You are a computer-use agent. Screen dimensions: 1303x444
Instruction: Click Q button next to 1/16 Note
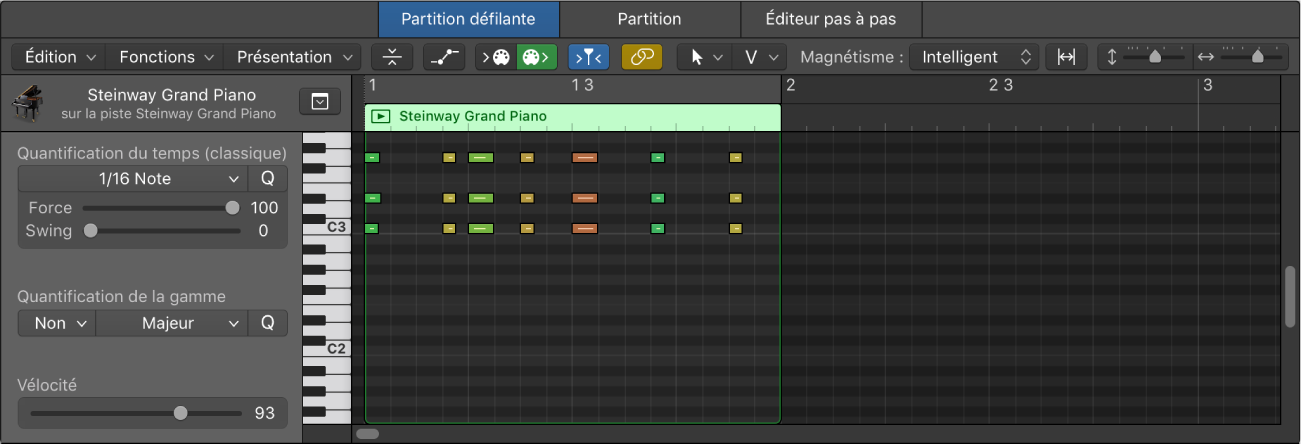tap(268, 179)
